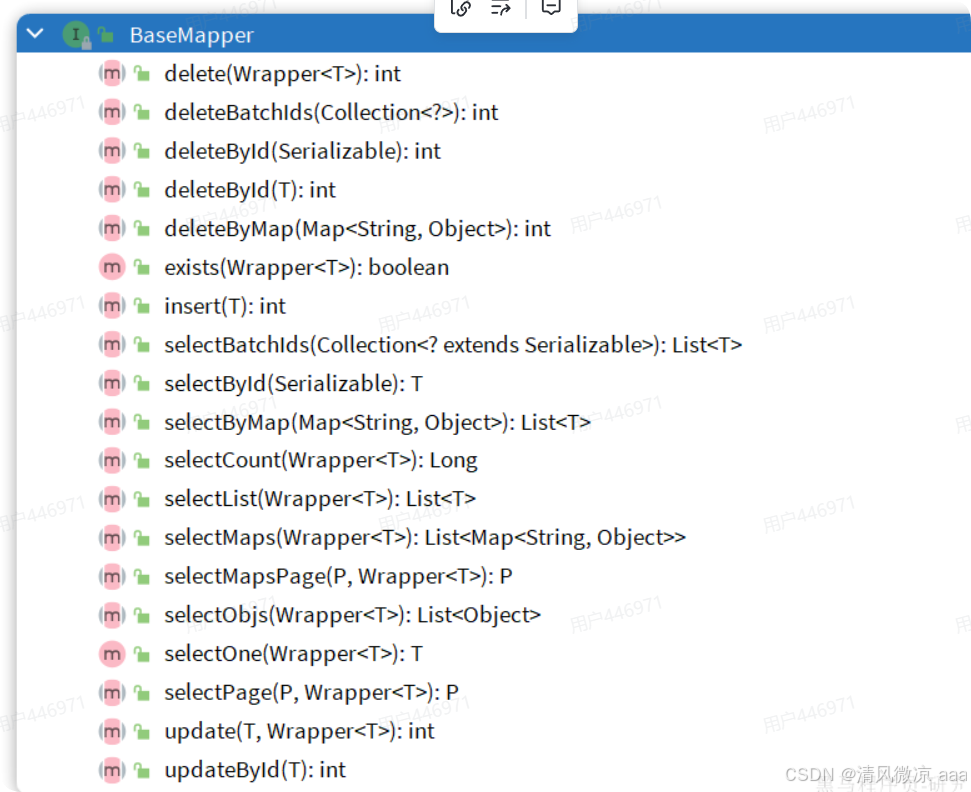Select selectCount(Wrapper<T>): Long entry
Image resolution: width=971 pixels, height=792 pixels.
pyautogui.click(x=321, y=460)
